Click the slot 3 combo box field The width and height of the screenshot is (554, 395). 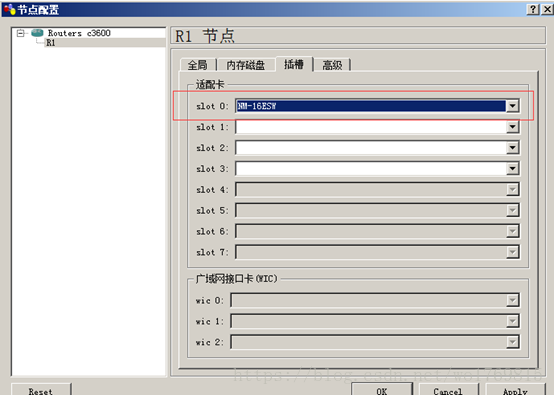371,169
